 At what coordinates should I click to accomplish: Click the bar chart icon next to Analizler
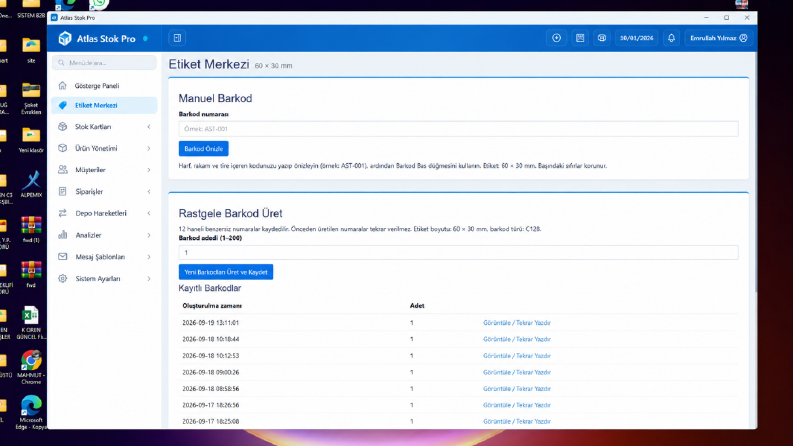(x=62, y=235)
